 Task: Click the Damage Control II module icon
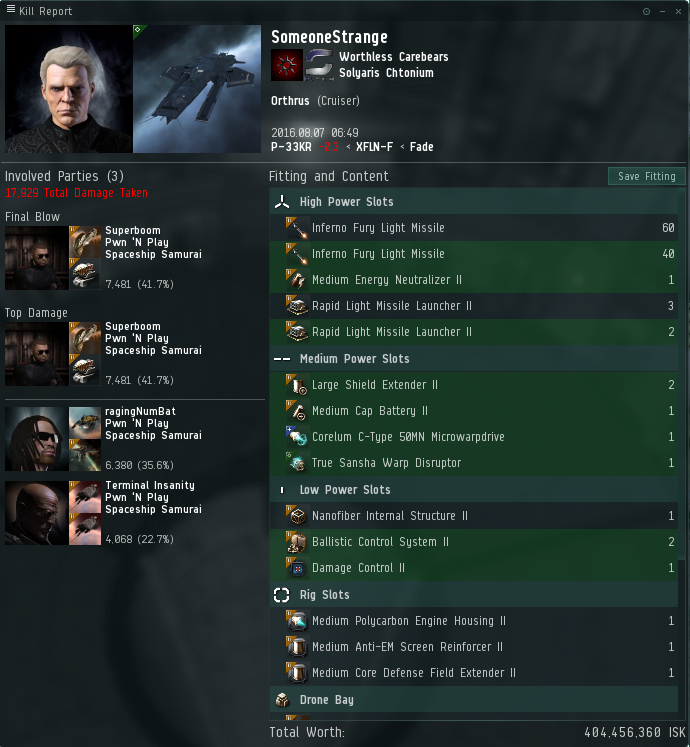click(297, 568)
